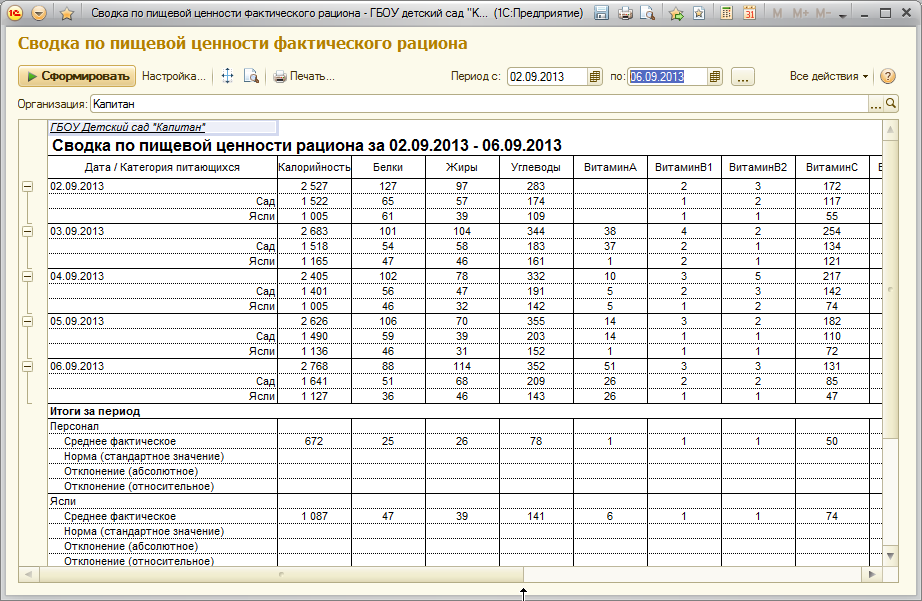922x601 pixels.
Task: Collapse the 05.09.2013 group
Action: click(28, 321)
